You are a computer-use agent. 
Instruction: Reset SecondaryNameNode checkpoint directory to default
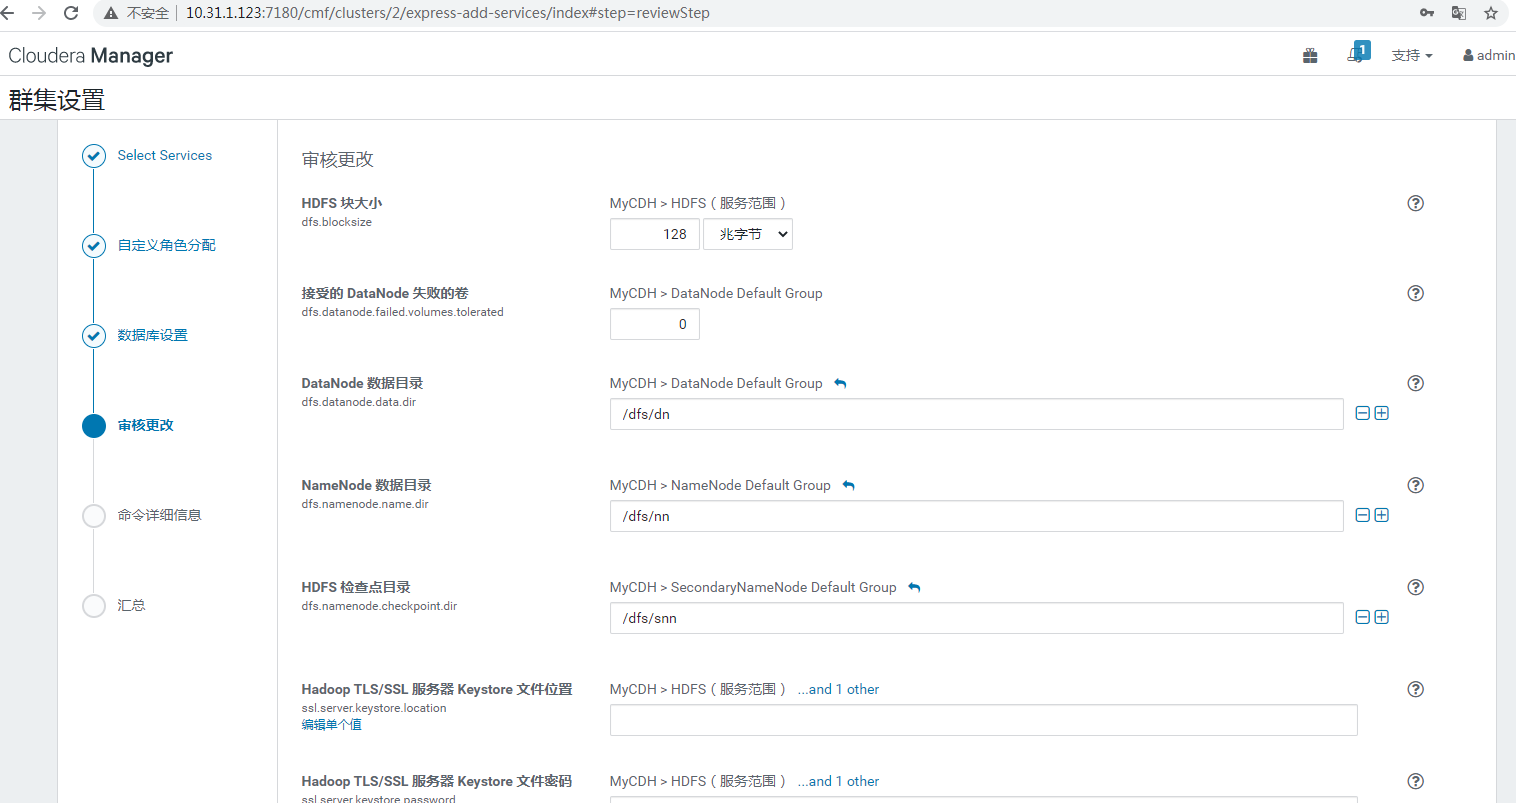click(x=914, y=587)
